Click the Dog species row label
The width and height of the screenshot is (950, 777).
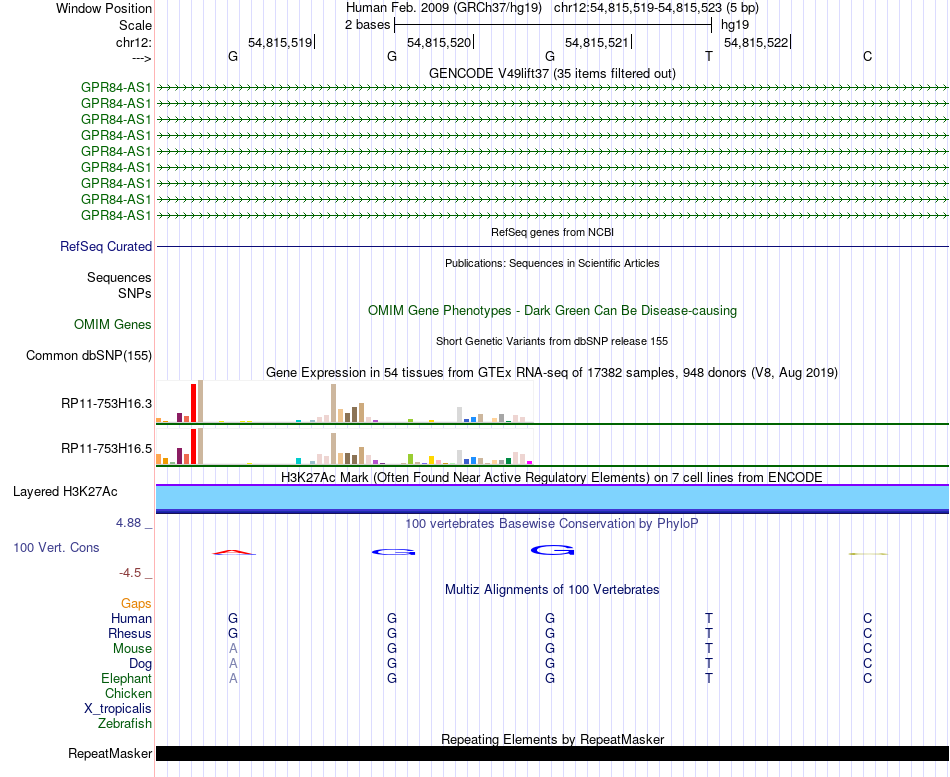click(x=141, y=664)
